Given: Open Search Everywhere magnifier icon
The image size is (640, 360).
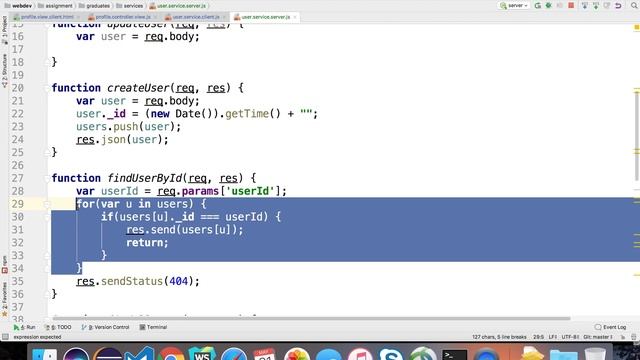Looking at the screenshot, I should click(x=635, y=6).
